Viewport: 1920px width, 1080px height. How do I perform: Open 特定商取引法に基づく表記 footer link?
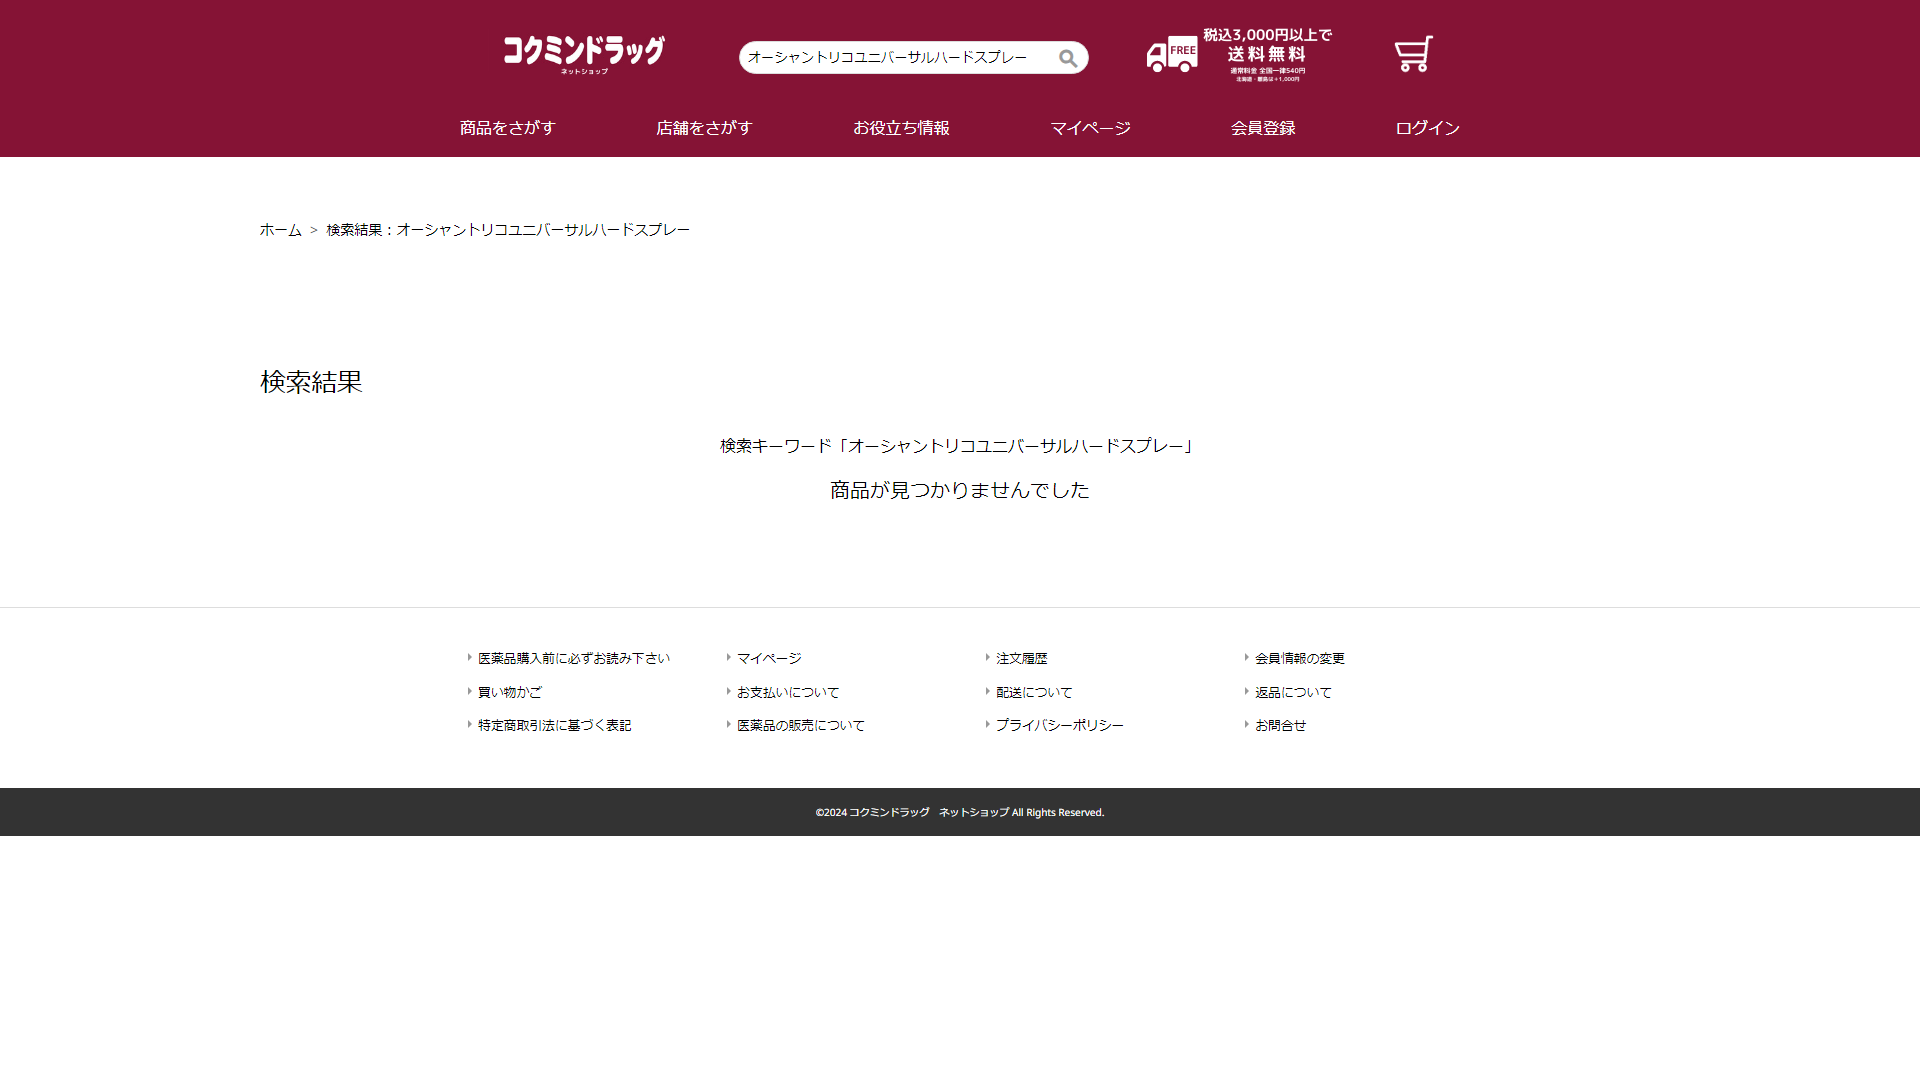(554, 725)
